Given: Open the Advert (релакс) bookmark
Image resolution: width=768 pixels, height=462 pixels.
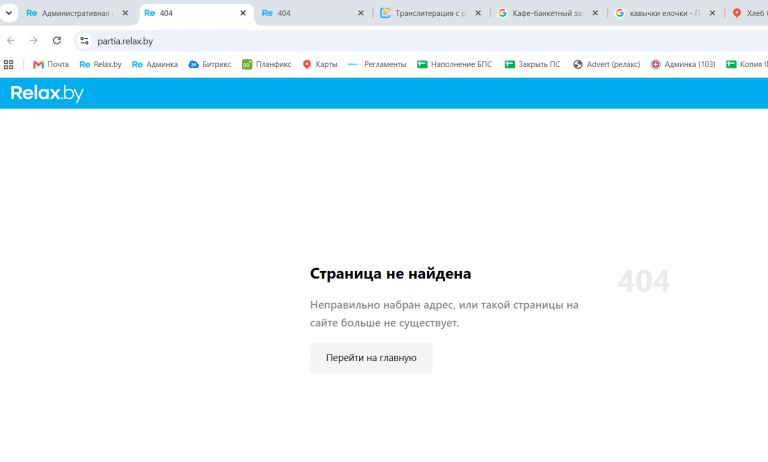Looking at the screenshot, I should 607,64.
